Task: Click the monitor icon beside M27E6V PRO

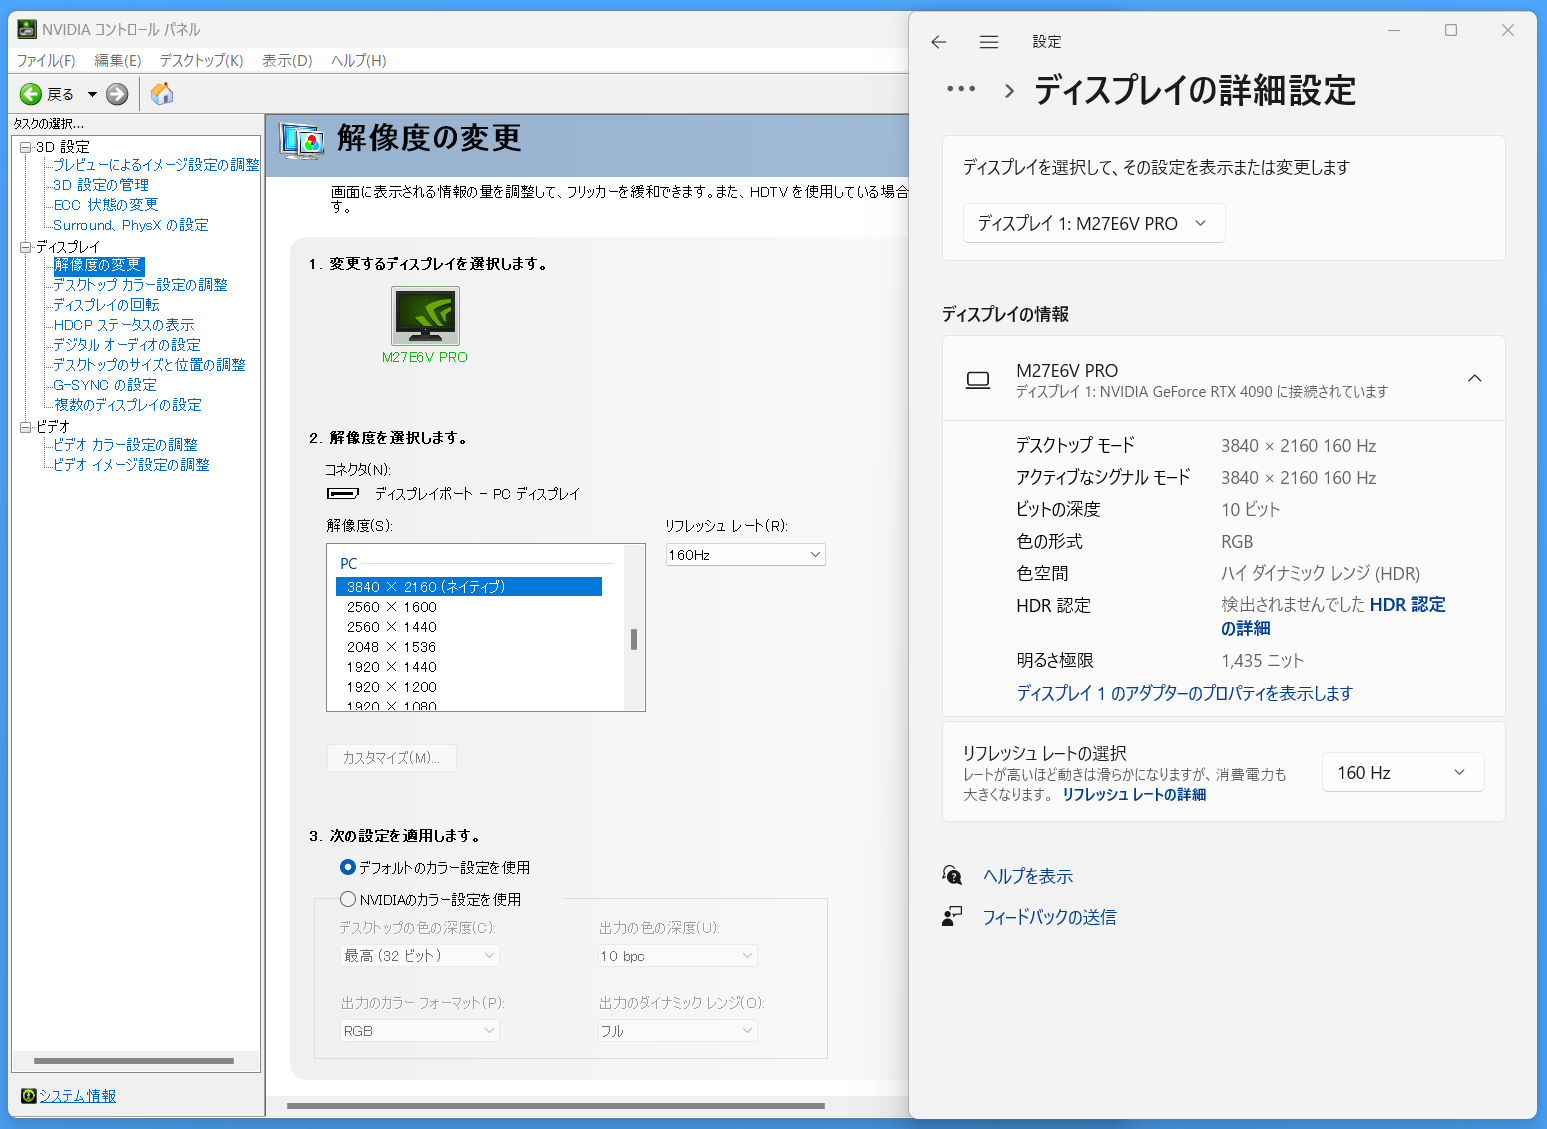Action: point(978,380)
